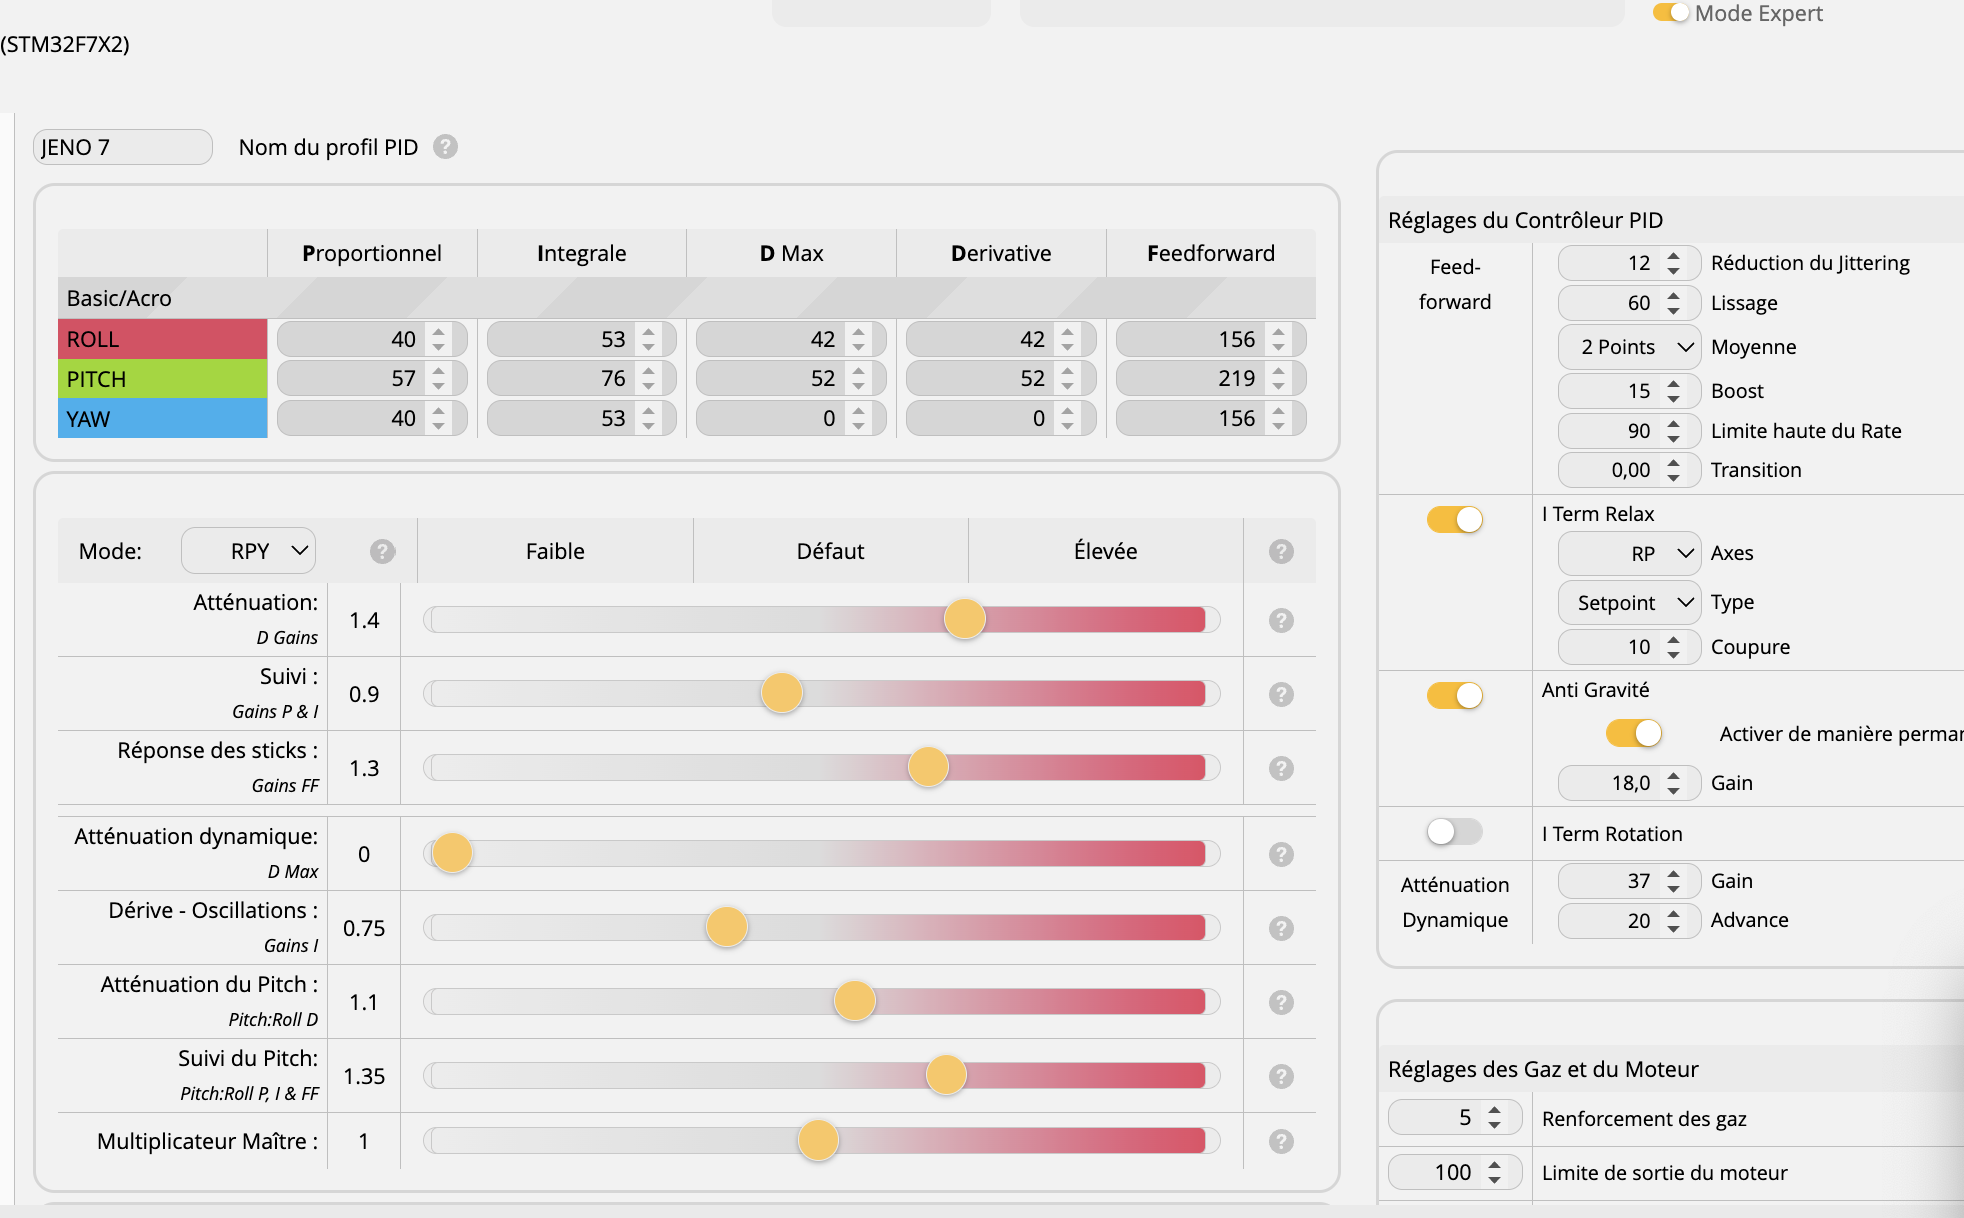Viewport: 1964px width, 1218px height.
Task: Open help for Atténuation dynamique D Max
Action: tap(1281, 854)
